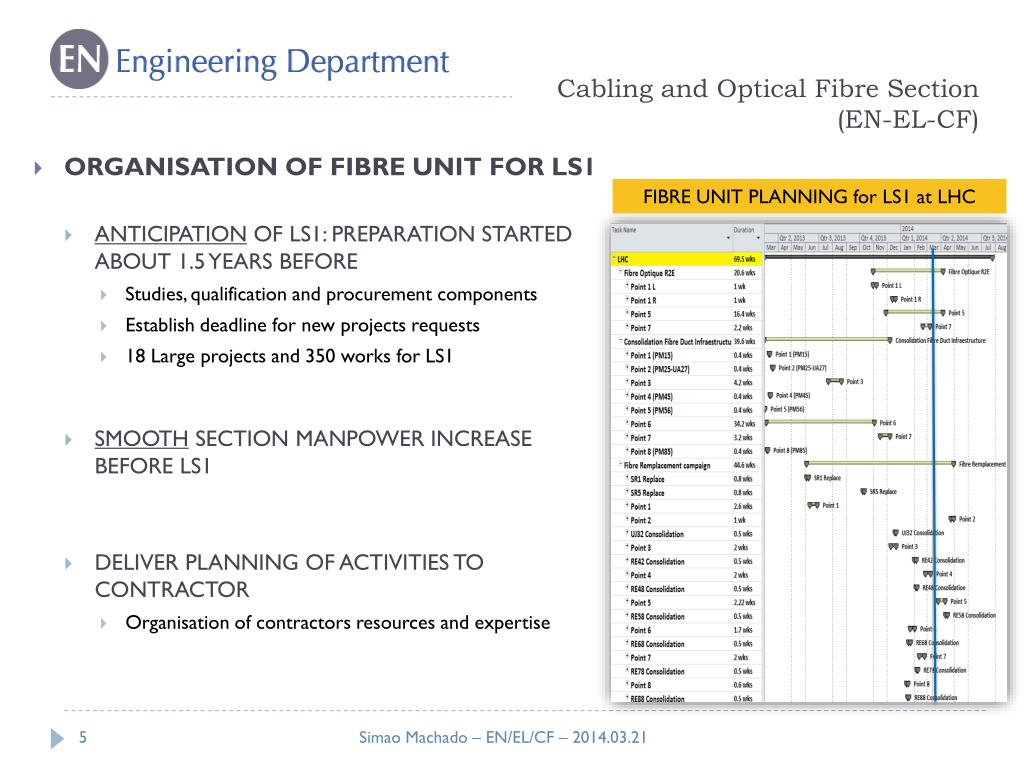Select the Point 1 R task row
This screenshot has width=1024, height=768.
(x=686, y=300)
